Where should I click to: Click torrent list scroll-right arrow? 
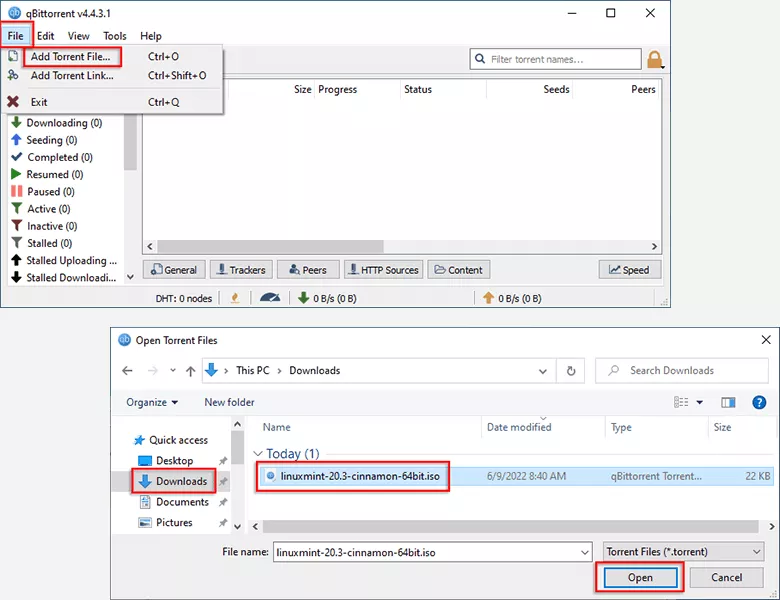[x=654, y=247]
